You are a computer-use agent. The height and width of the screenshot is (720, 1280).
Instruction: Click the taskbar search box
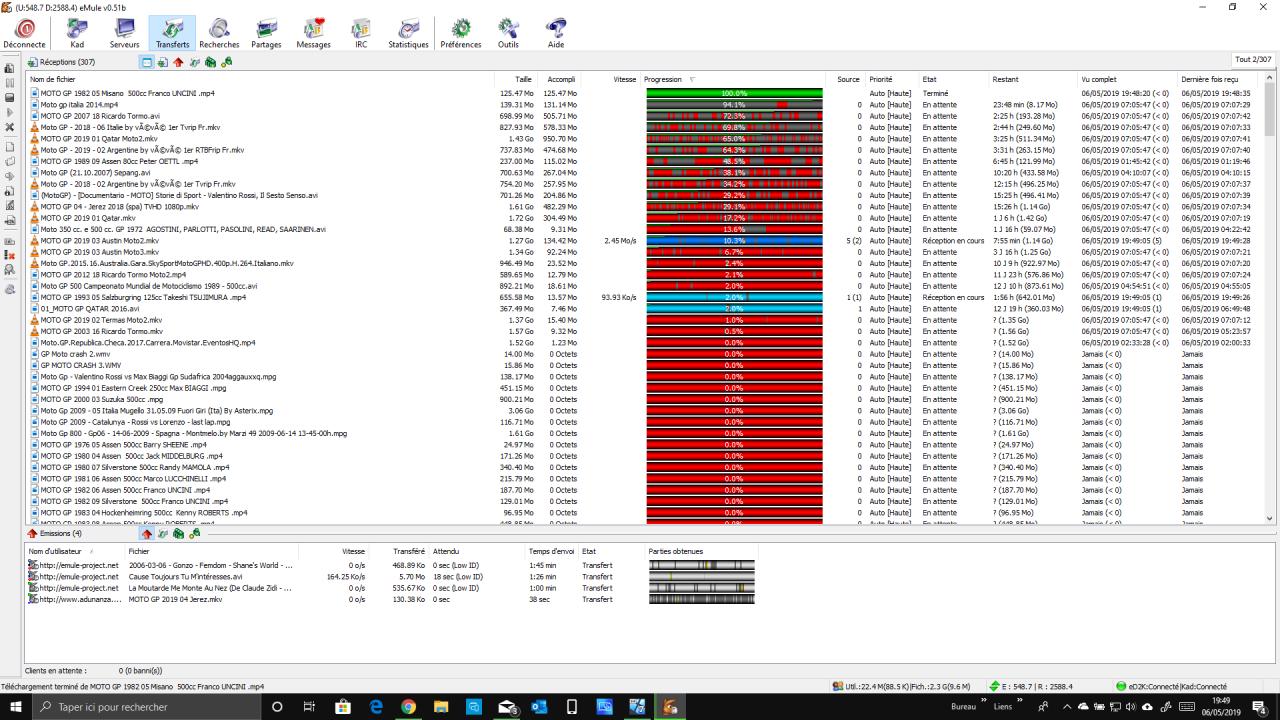[145, 706]
